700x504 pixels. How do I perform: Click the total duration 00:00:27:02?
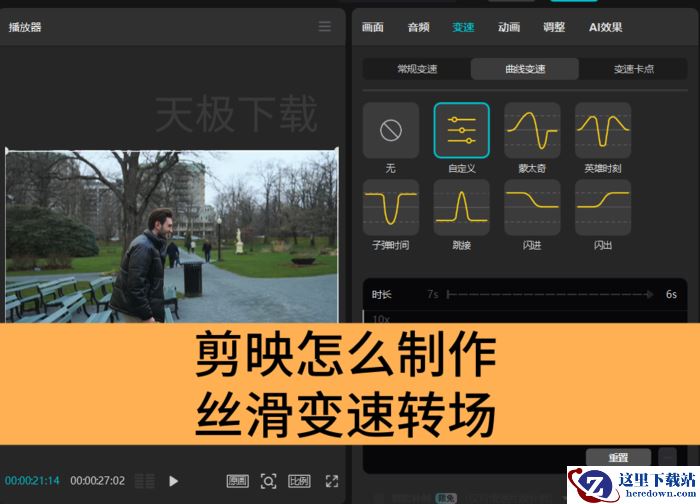(98, 481)
